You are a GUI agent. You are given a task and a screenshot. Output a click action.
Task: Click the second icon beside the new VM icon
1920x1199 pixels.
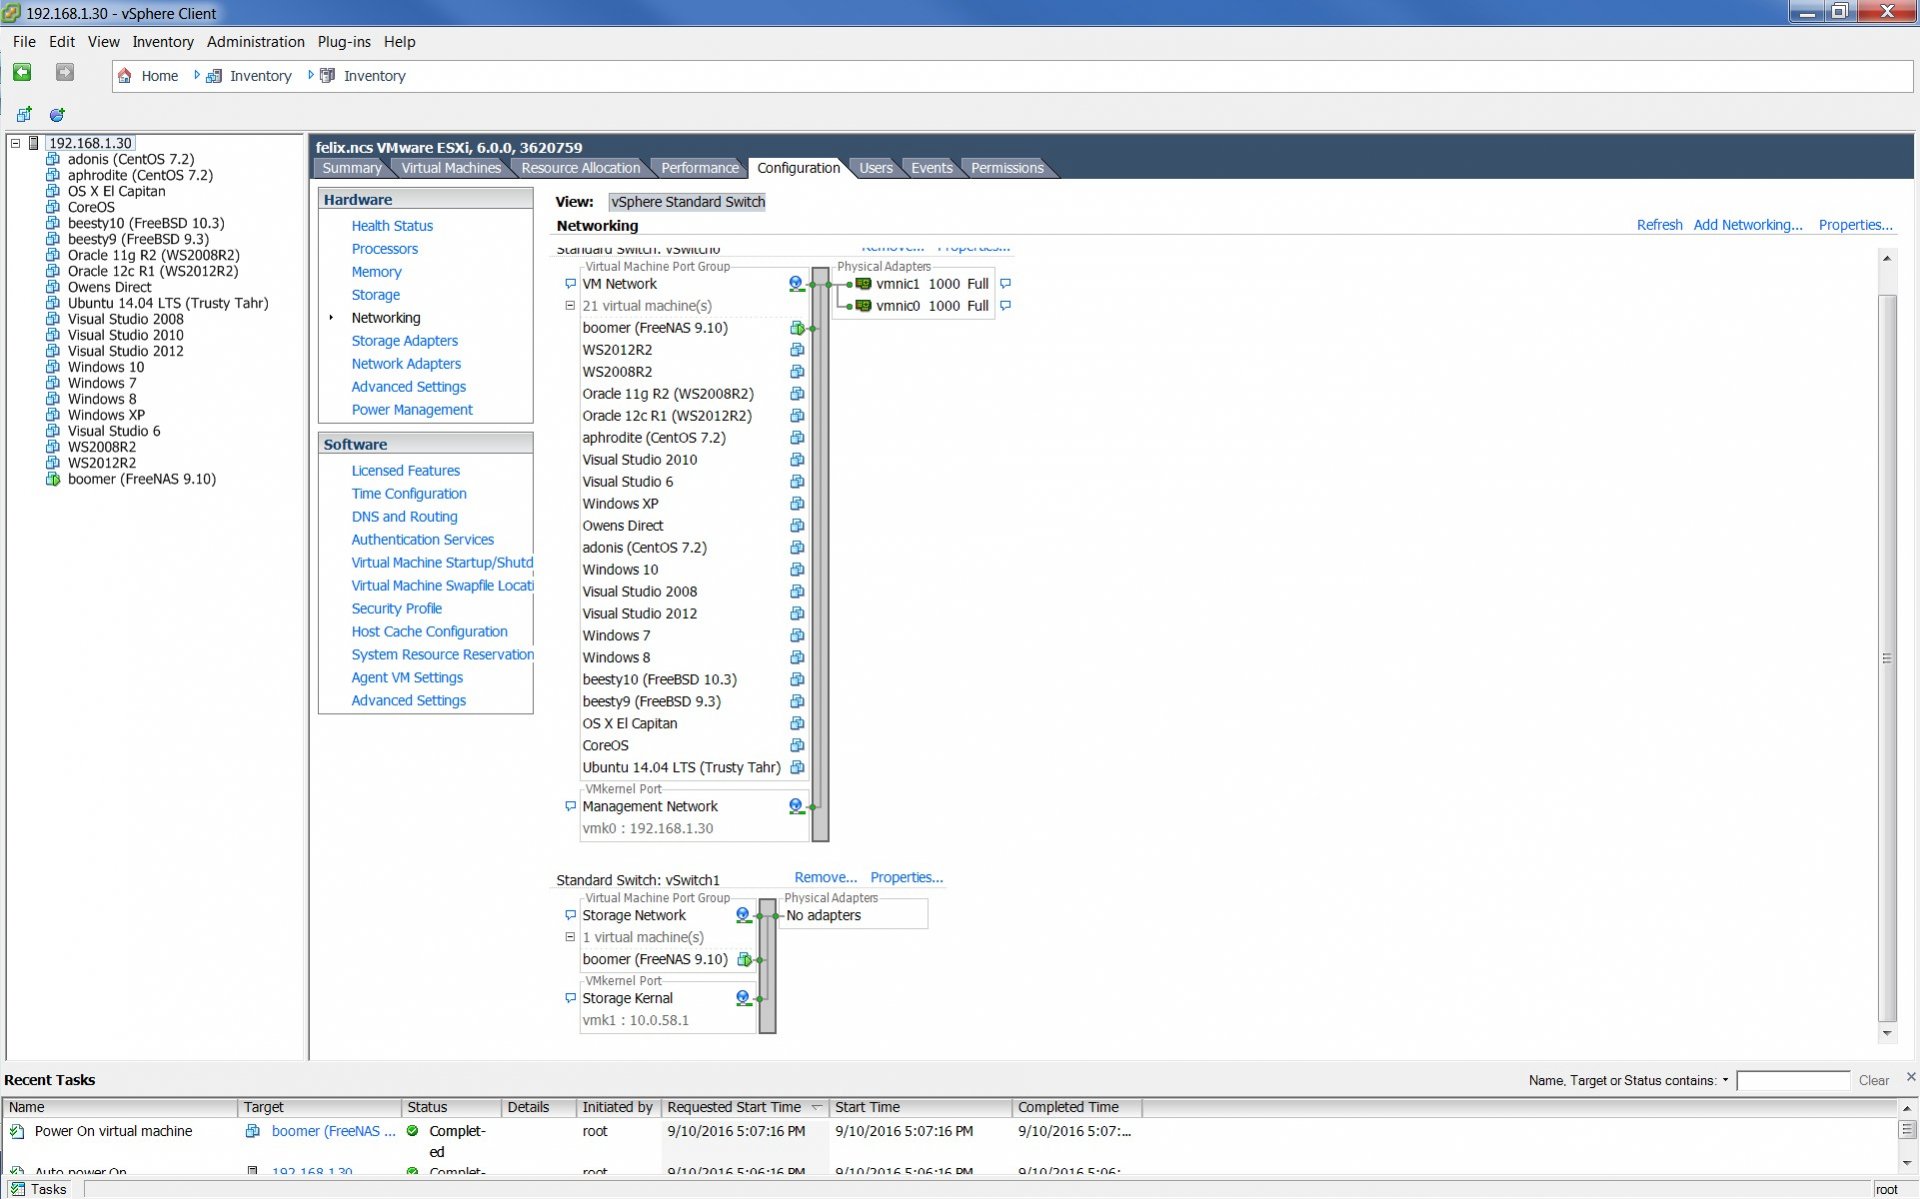tap(57, 114)
